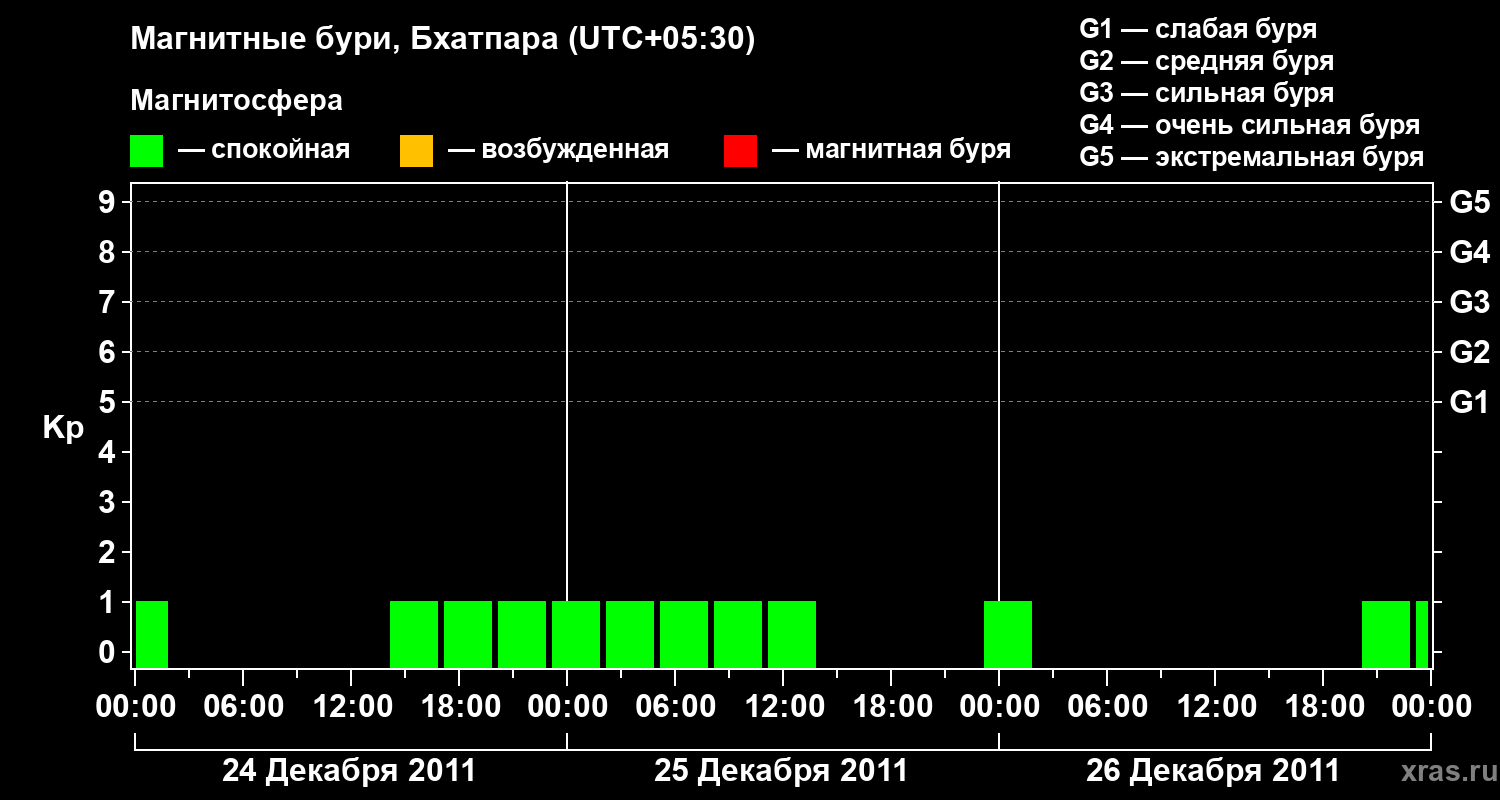Screen dimensions: 1500x800
Task: Click the 'G4' right-axis label at Kp 8
Action: click(x=1470, y=252)
